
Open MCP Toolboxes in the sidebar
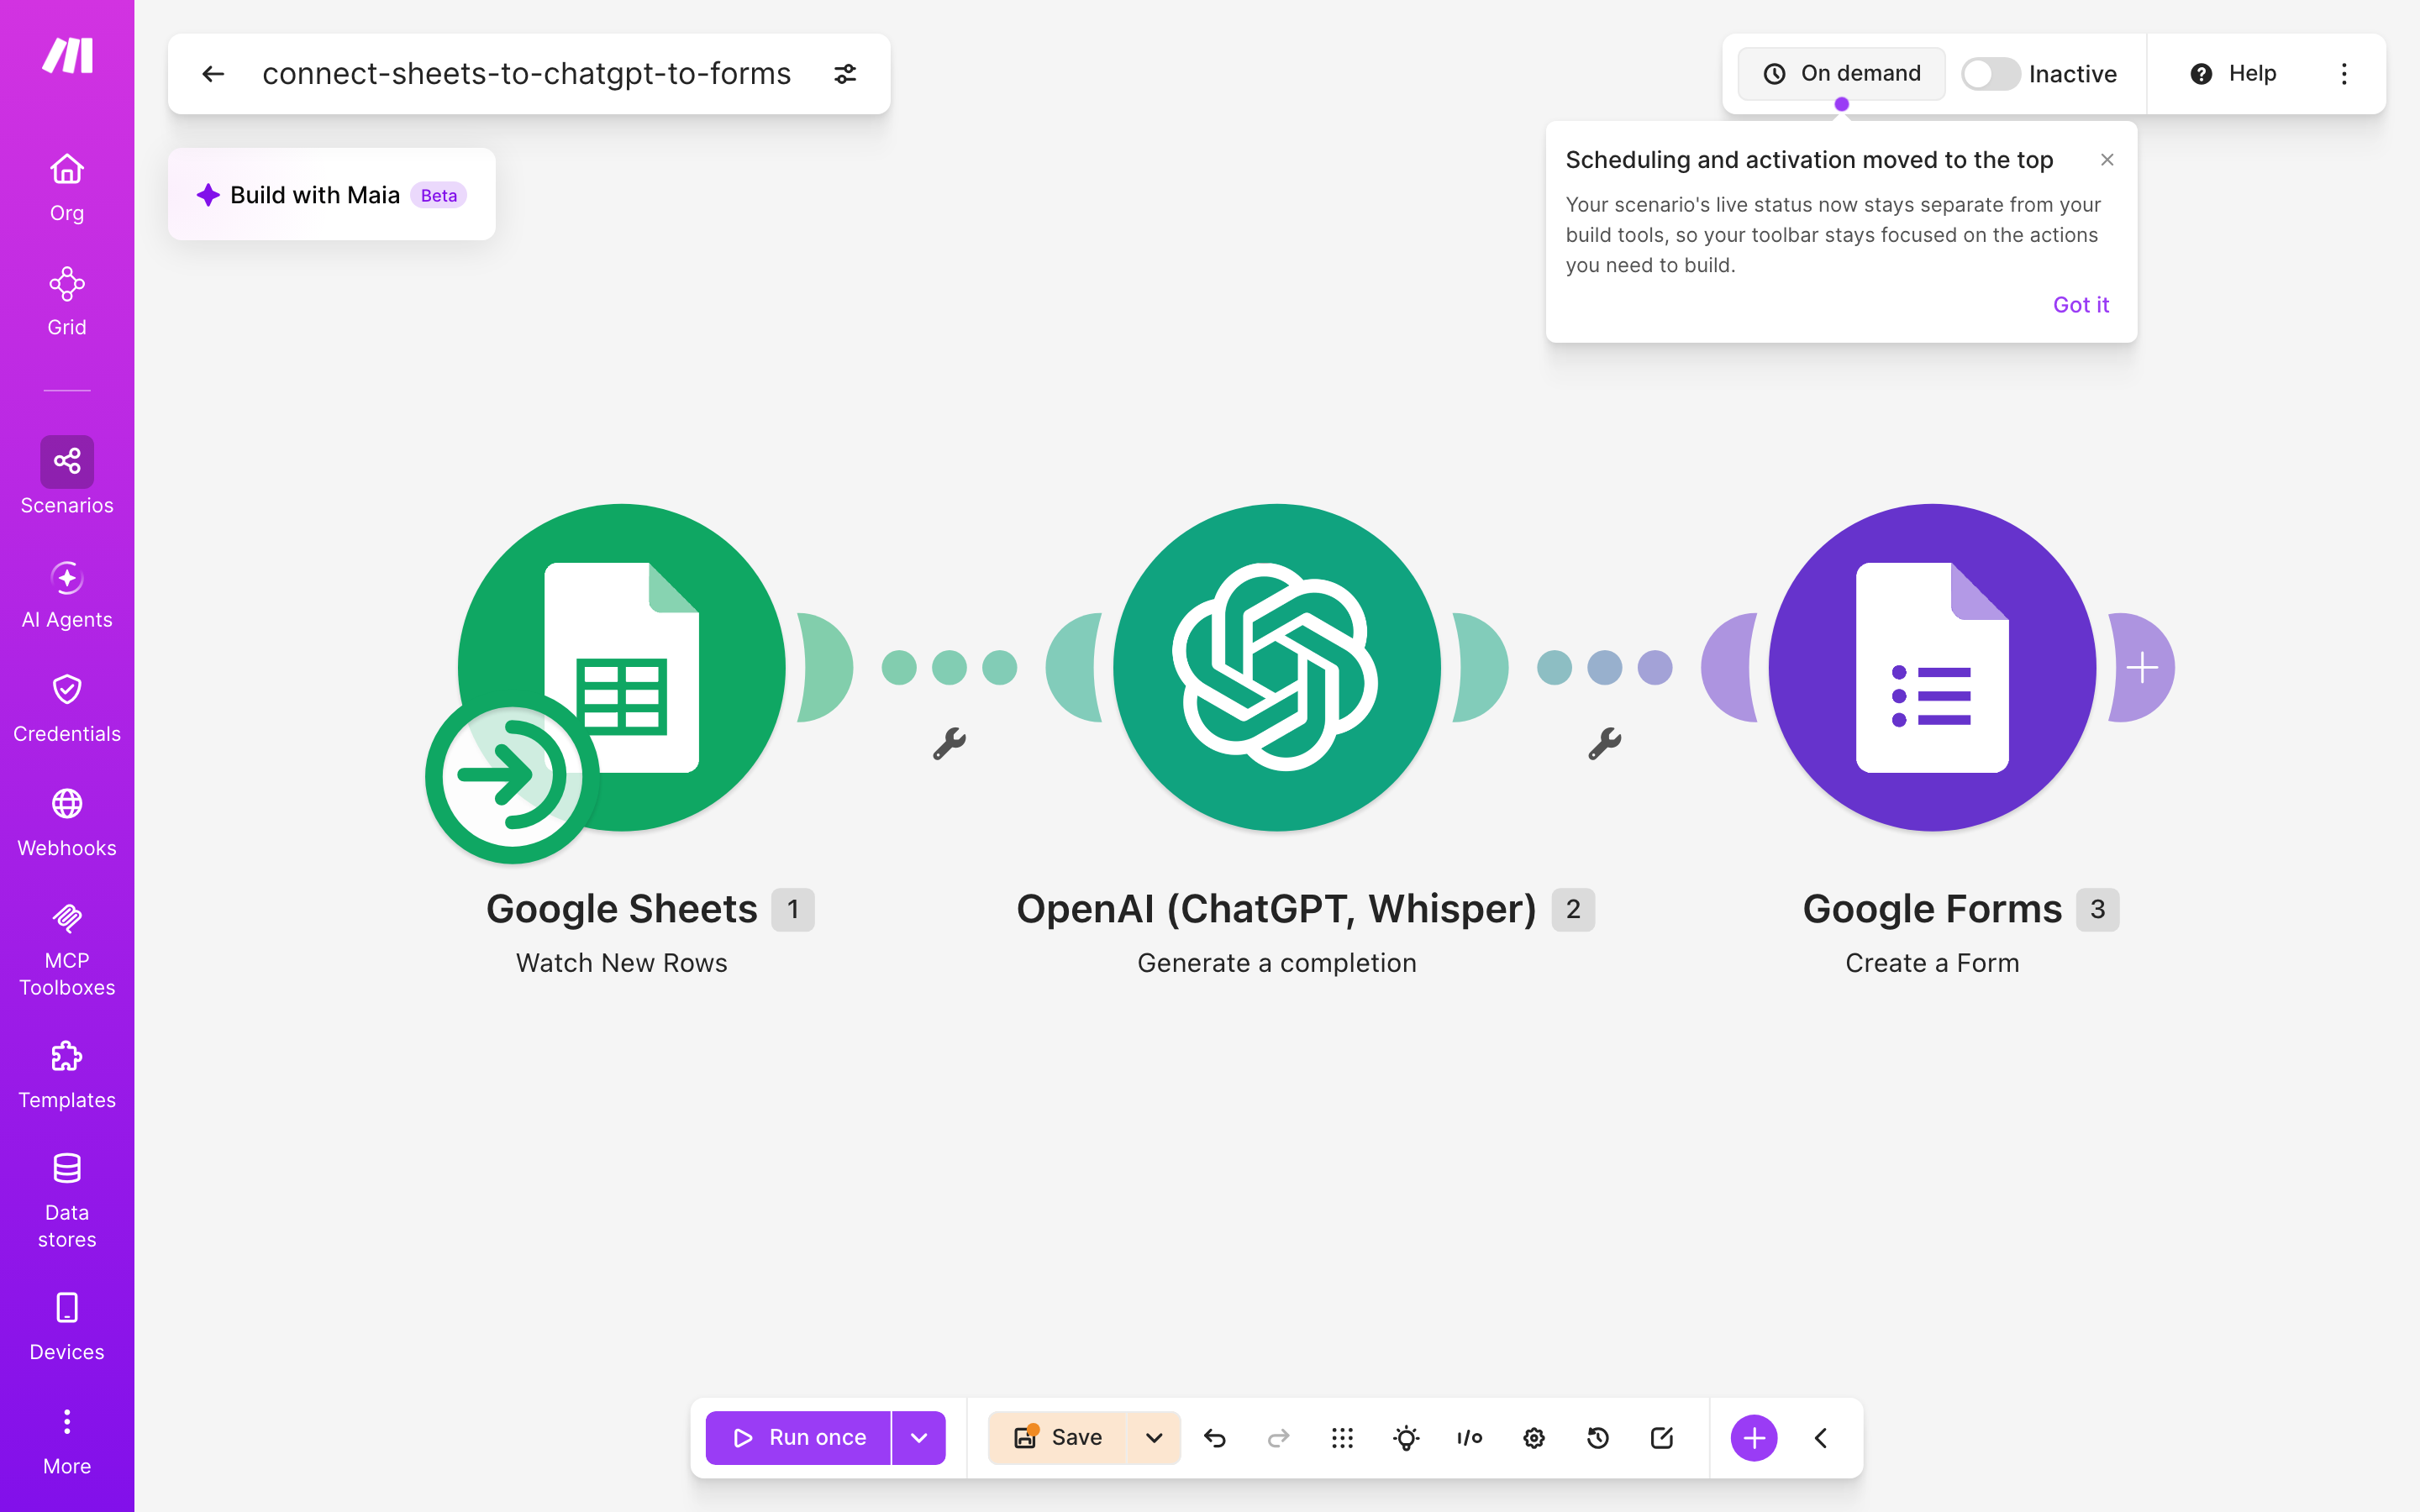(67, 949)
